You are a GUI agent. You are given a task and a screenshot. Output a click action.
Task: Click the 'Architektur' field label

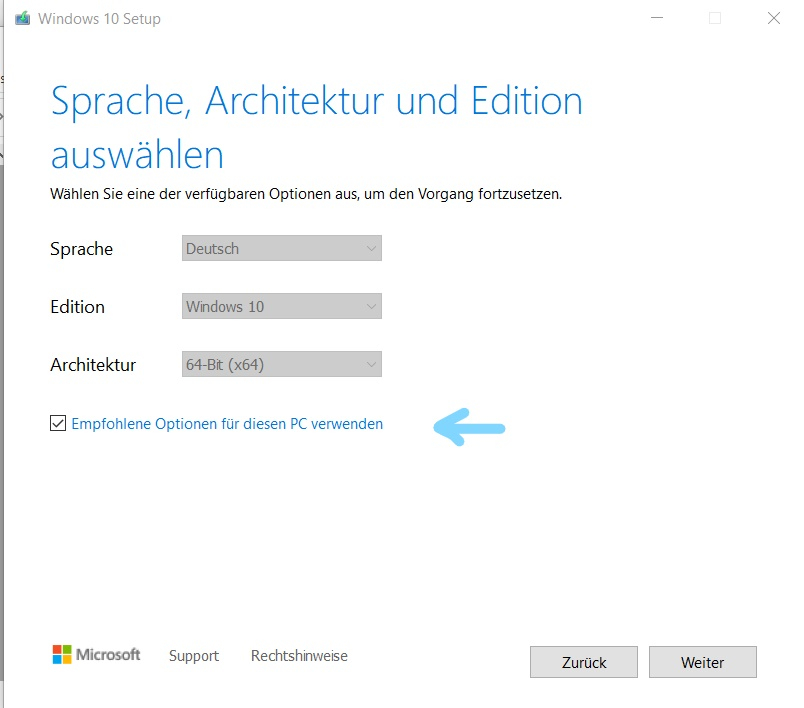click(x=93, y=365)
